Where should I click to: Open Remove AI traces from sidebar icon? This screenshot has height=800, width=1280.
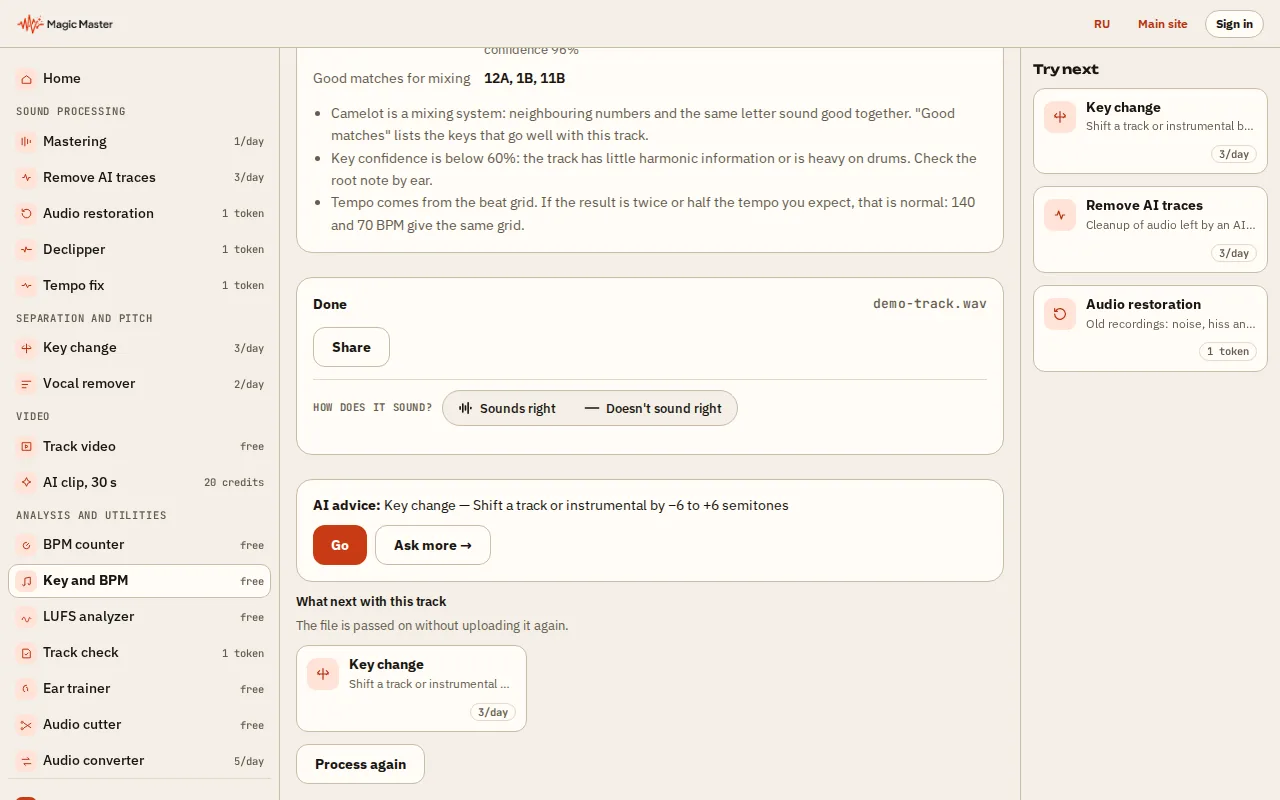(x=26, y=178)
